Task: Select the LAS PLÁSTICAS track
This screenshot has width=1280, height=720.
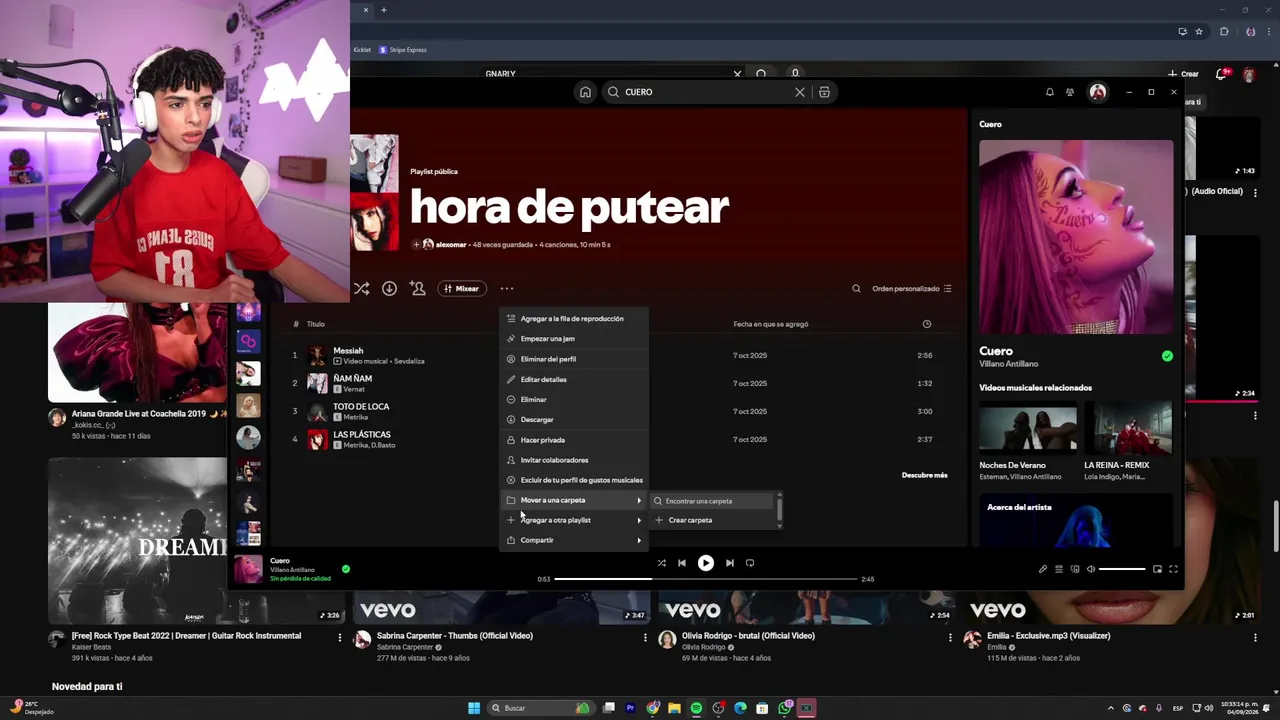Action: (620, 439)
